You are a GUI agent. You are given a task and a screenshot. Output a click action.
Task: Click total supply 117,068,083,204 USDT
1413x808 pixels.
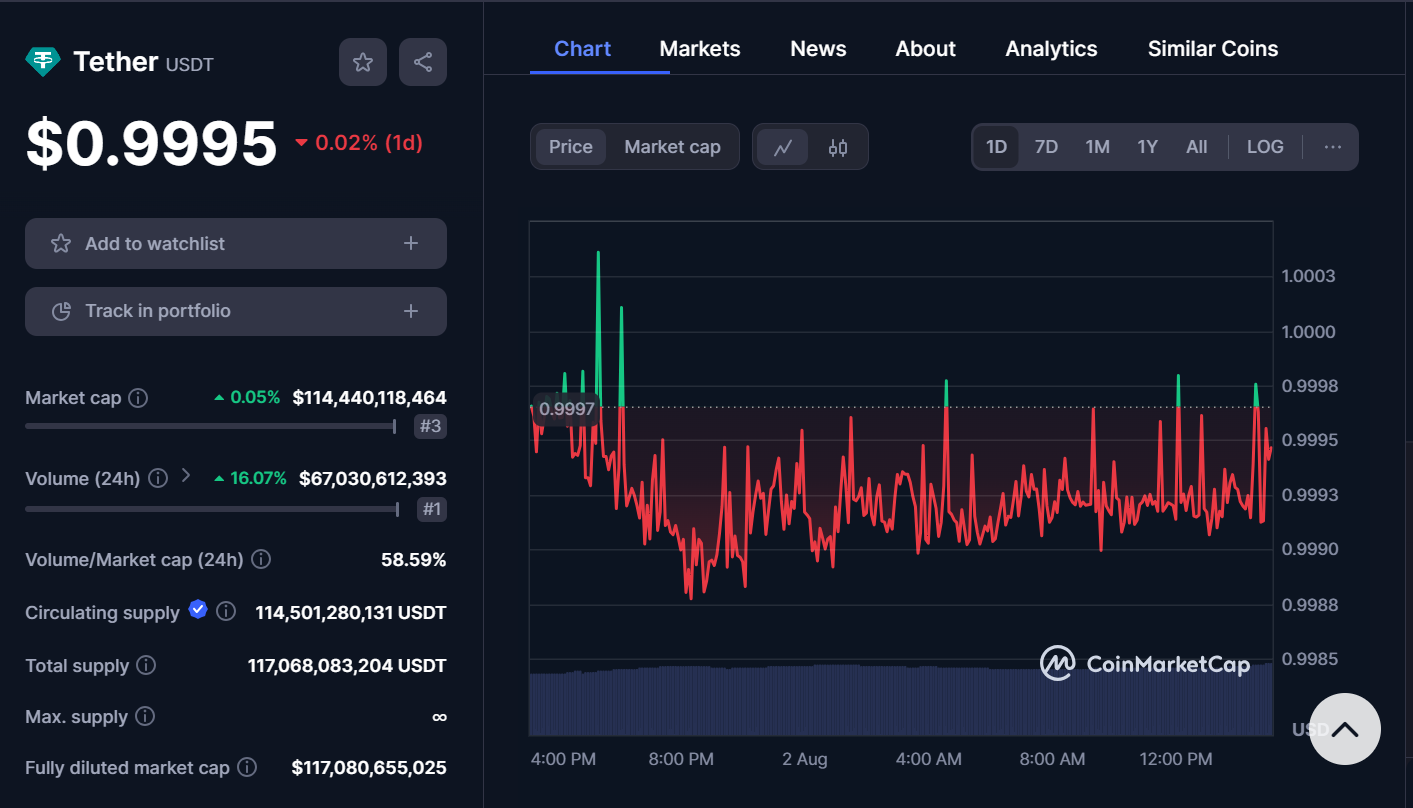point(347,665)
